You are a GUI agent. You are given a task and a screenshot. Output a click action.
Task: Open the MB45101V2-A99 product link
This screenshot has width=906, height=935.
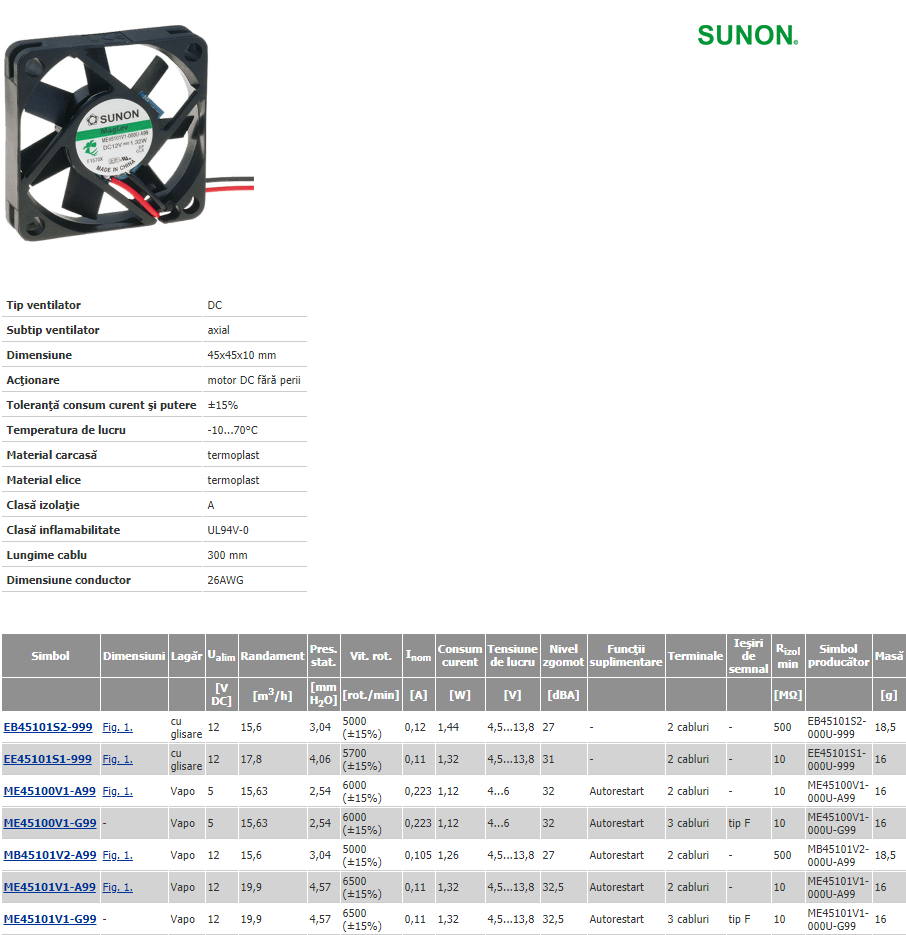50,855
